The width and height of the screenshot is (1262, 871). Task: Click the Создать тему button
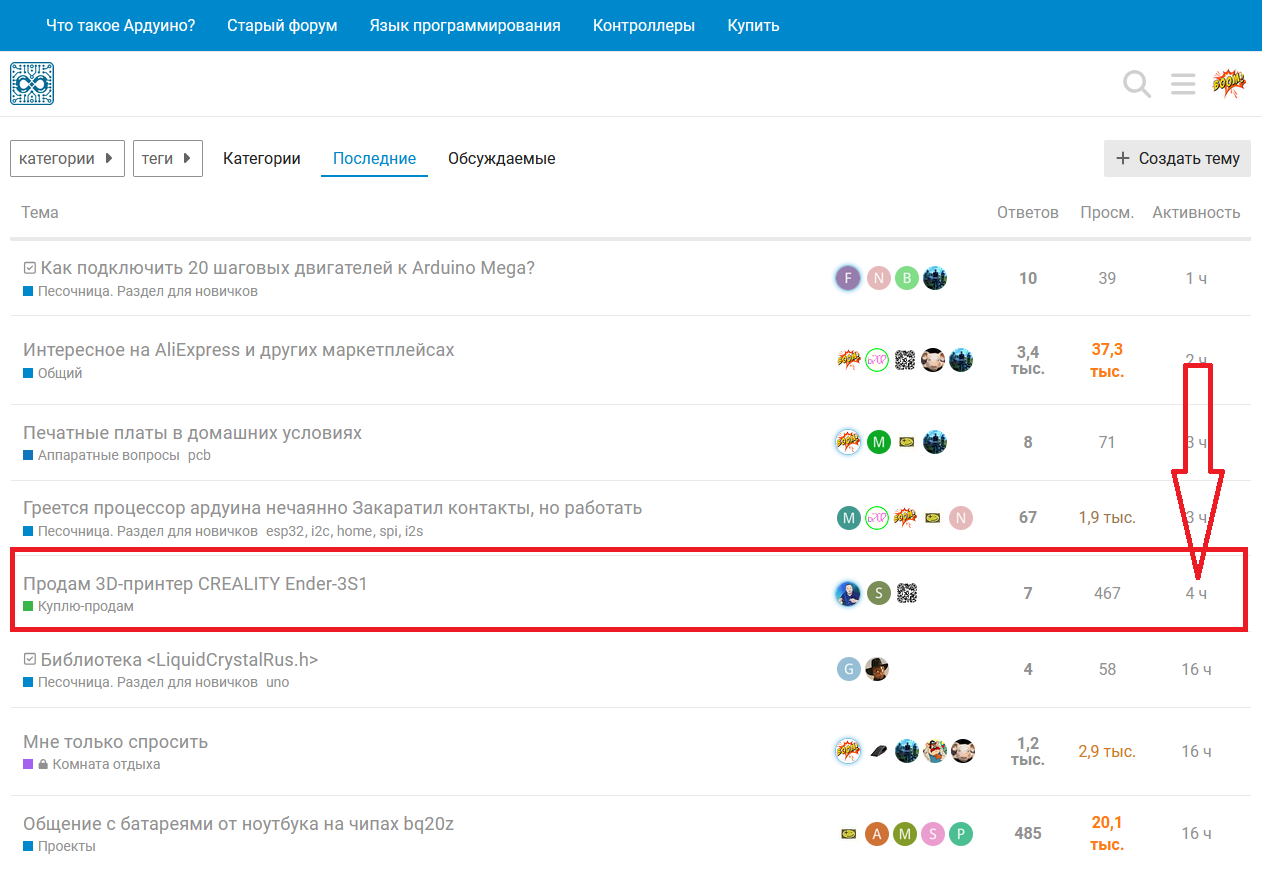click(x=1177, y=158)
